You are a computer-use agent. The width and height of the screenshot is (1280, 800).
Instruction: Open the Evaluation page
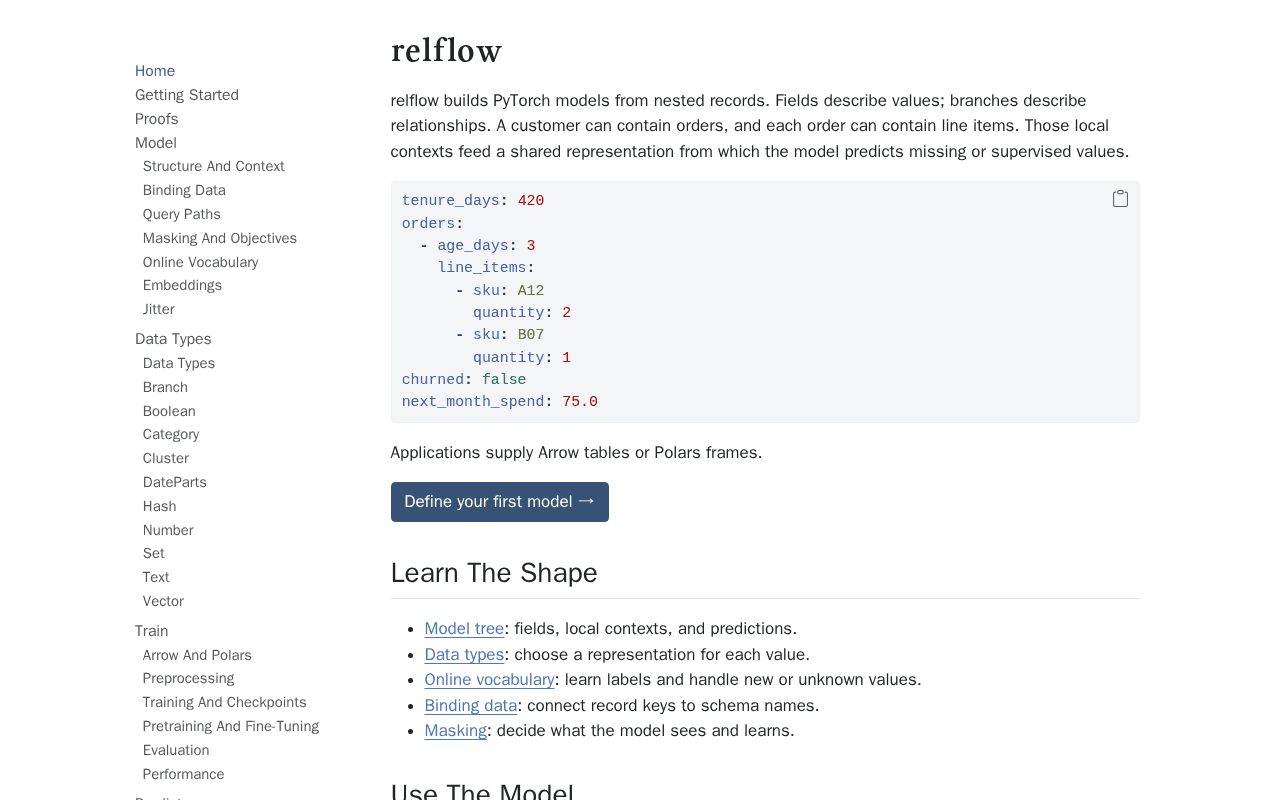tap(176, 750)
